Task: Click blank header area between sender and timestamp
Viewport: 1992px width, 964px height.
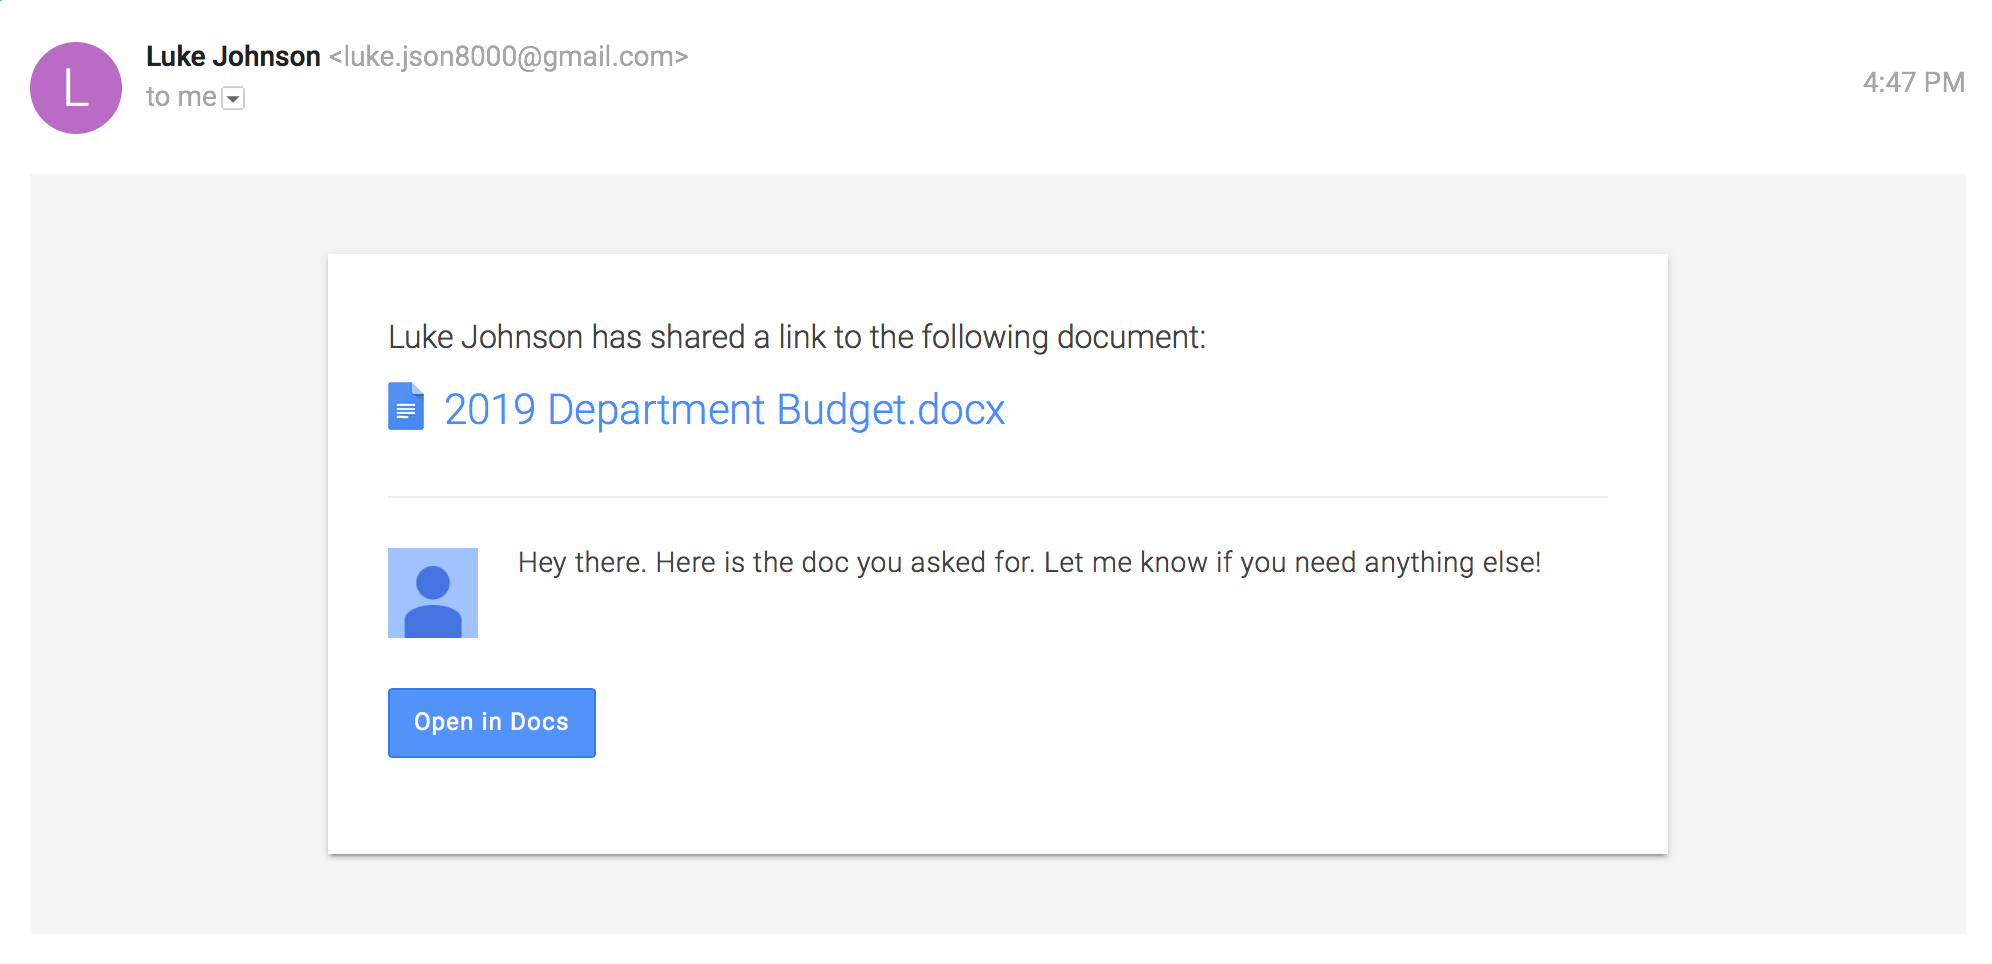Action: [1270, 80]
